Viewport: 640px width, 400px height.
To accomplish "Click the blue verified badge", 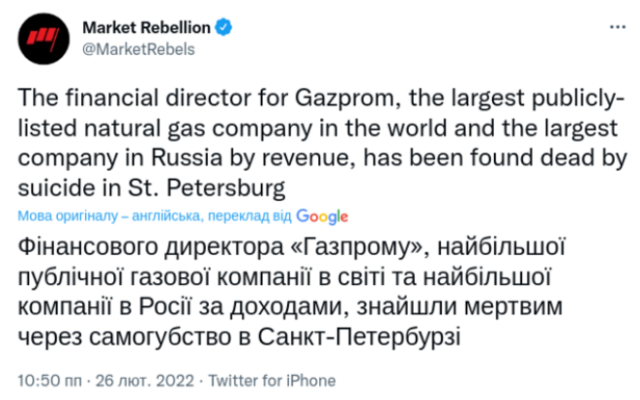I will (x=224, y=31).
